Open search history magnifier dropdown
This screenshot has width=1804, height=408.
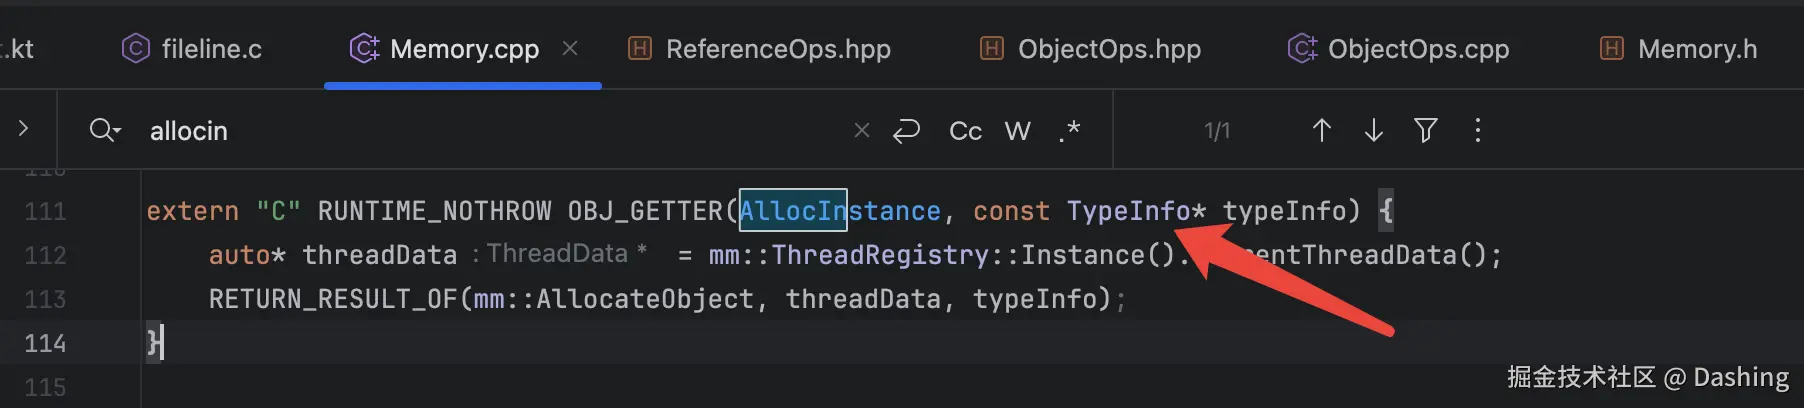click(105, 130)
